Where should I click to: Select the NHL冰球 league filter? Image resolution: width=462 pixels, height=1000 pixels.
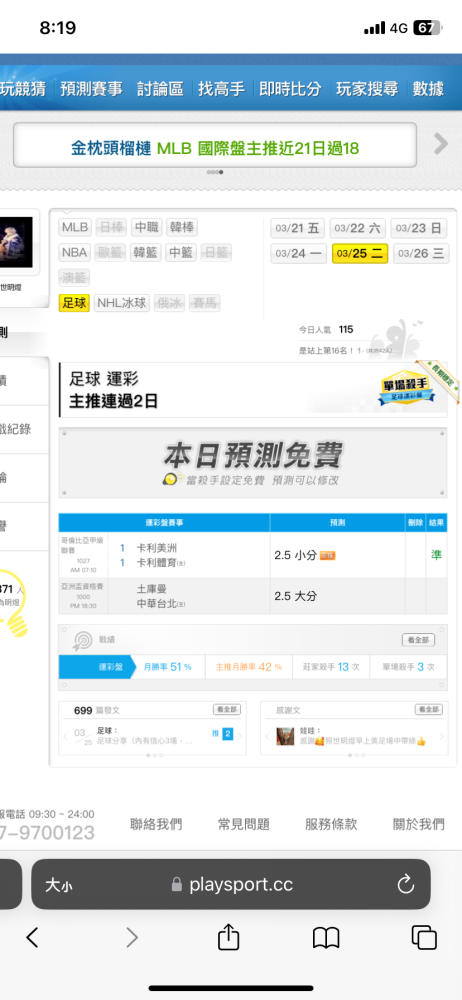[x=122, y=303]
